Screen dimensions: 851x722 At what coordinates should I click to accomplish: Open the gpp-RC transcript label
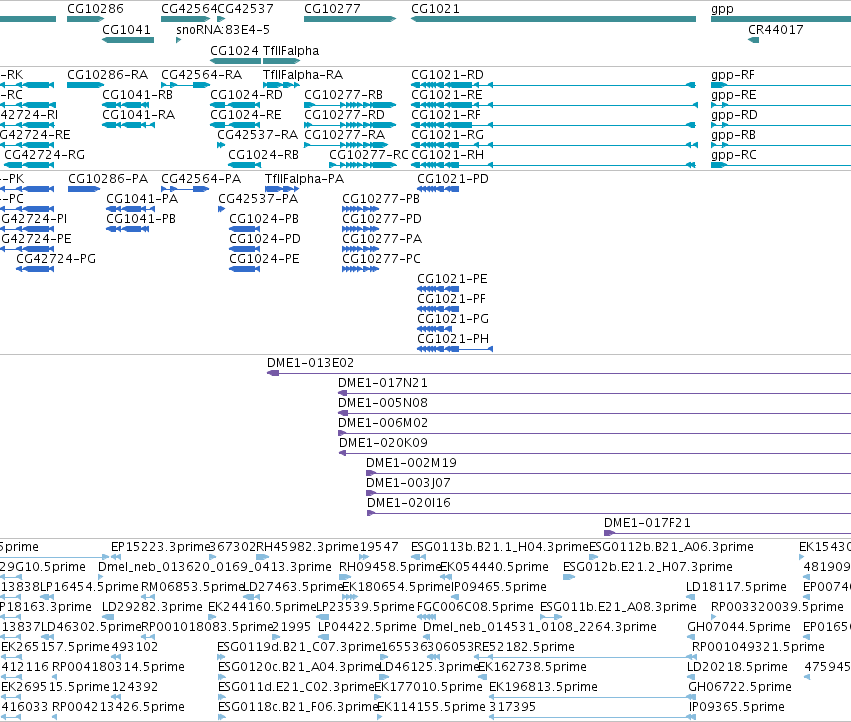pyautogui.click(x=734, y=156)
